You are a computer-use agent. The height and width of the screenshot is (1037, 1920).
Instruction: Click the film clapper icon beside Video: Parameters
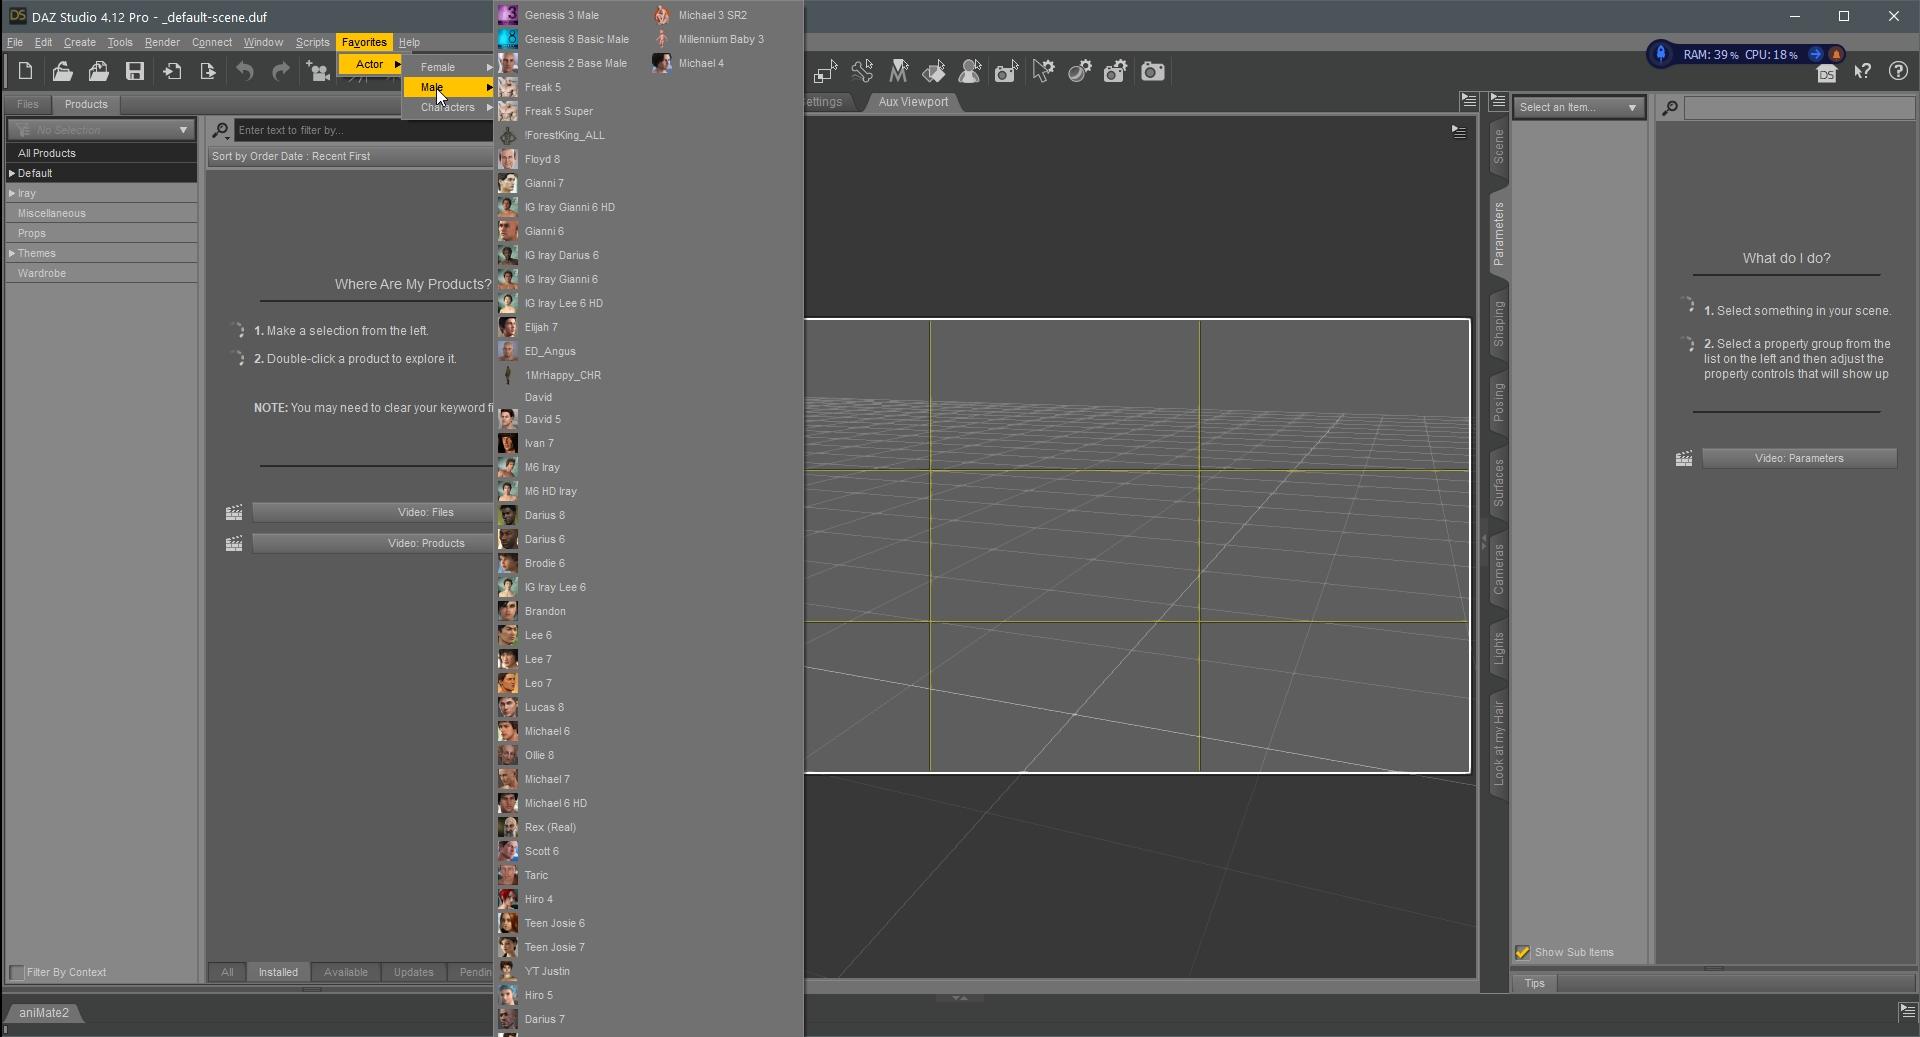pyautogui.click(x=1684, y=459)
